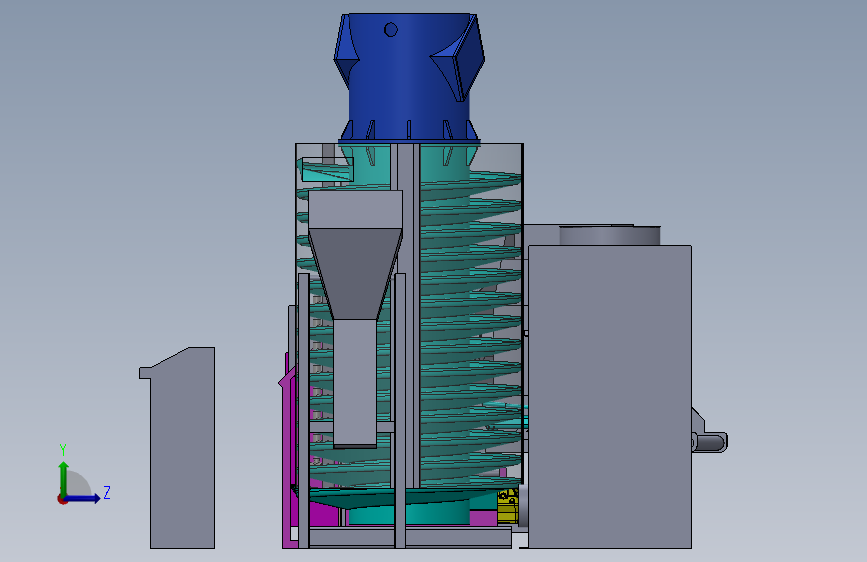This screenshot has height=562, width=867.
Task: Click the red origin dot of the triad
Action: tap(62, 499)
